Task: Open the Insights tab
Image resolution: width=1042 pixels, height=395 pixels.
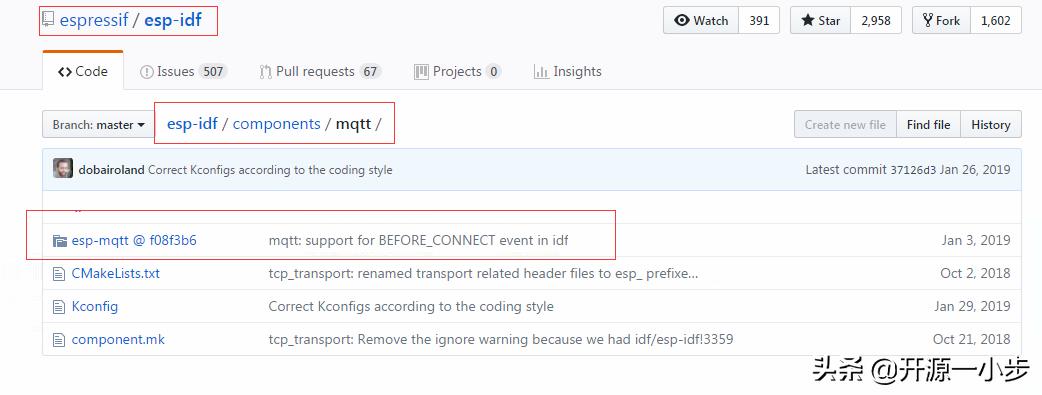Action: 568,71
